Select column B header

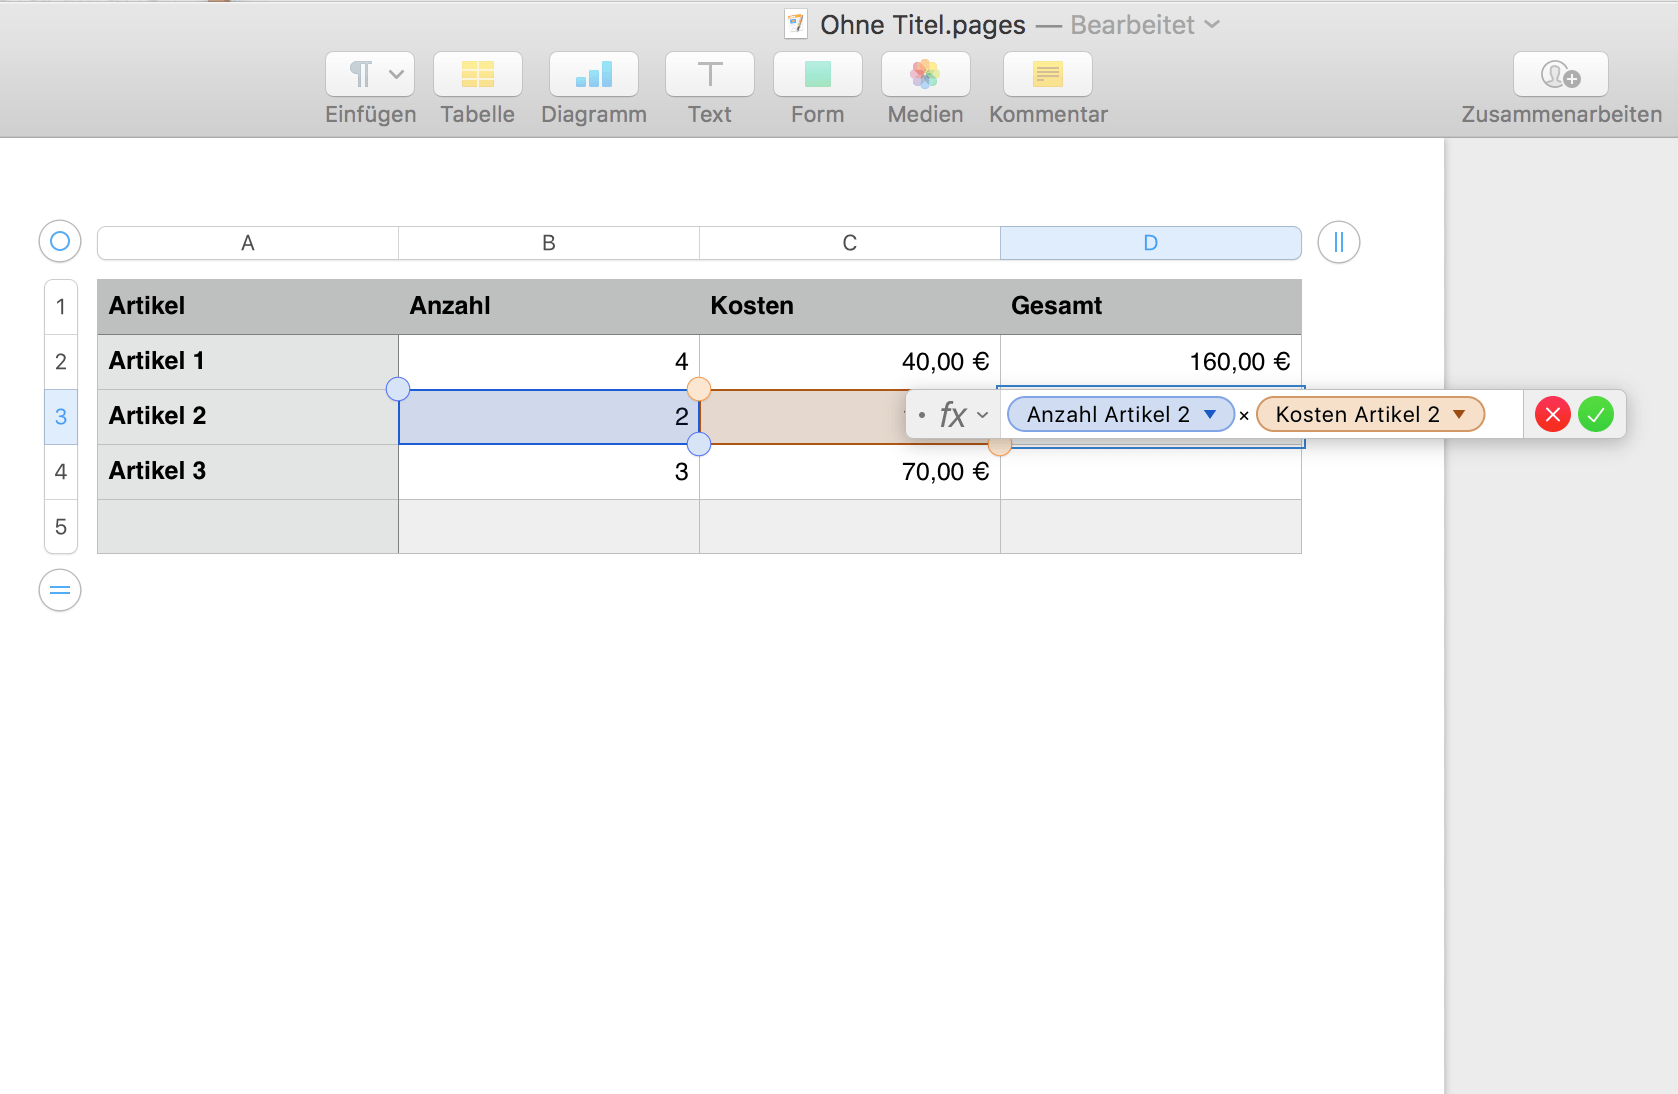548,243
